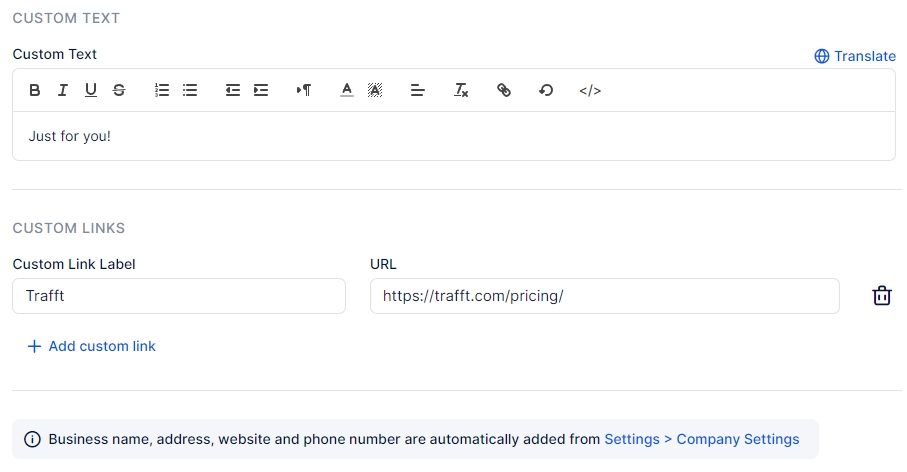
Task: Apply italic formatting in the editor
Action: click(63, 90)
